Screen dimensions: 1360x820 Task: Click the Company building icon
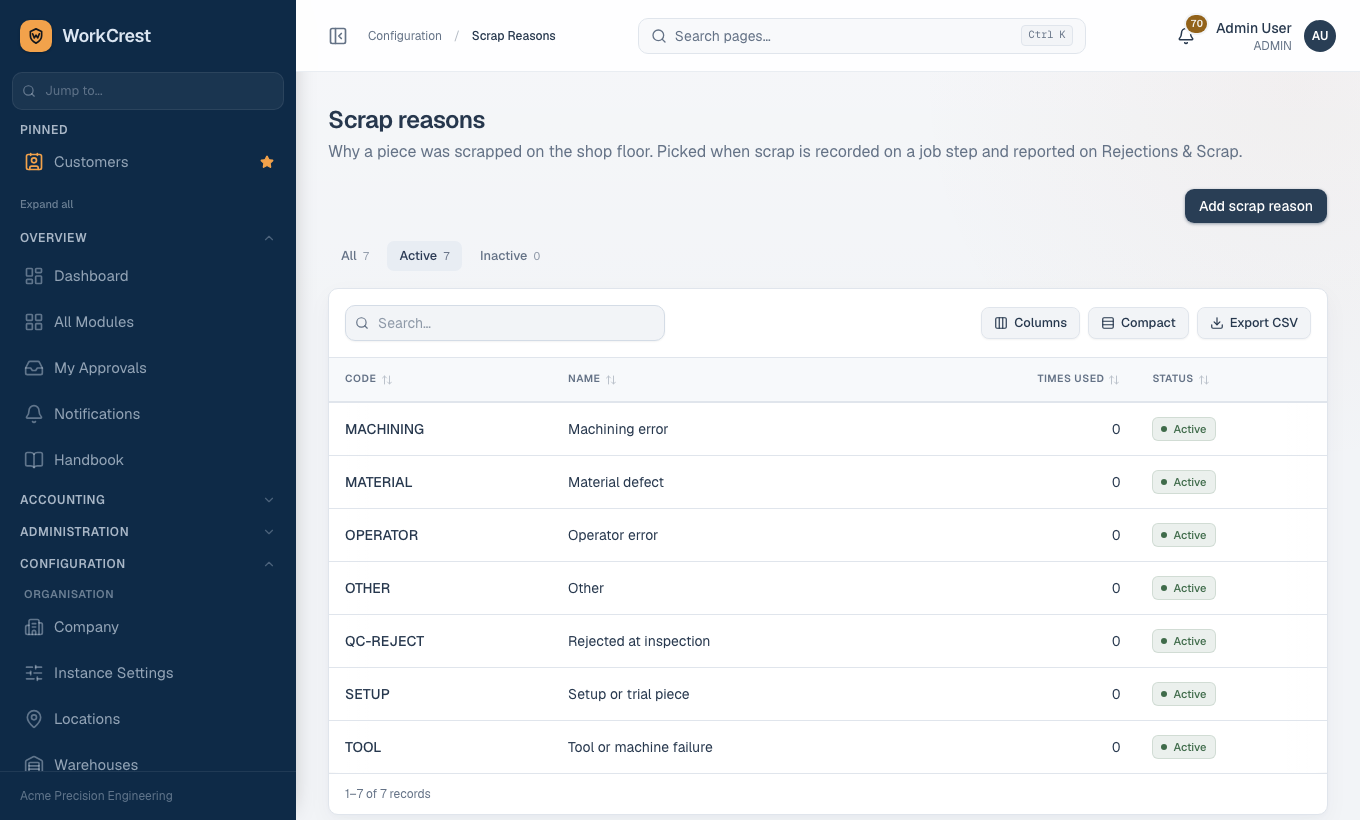coord(34,627)
